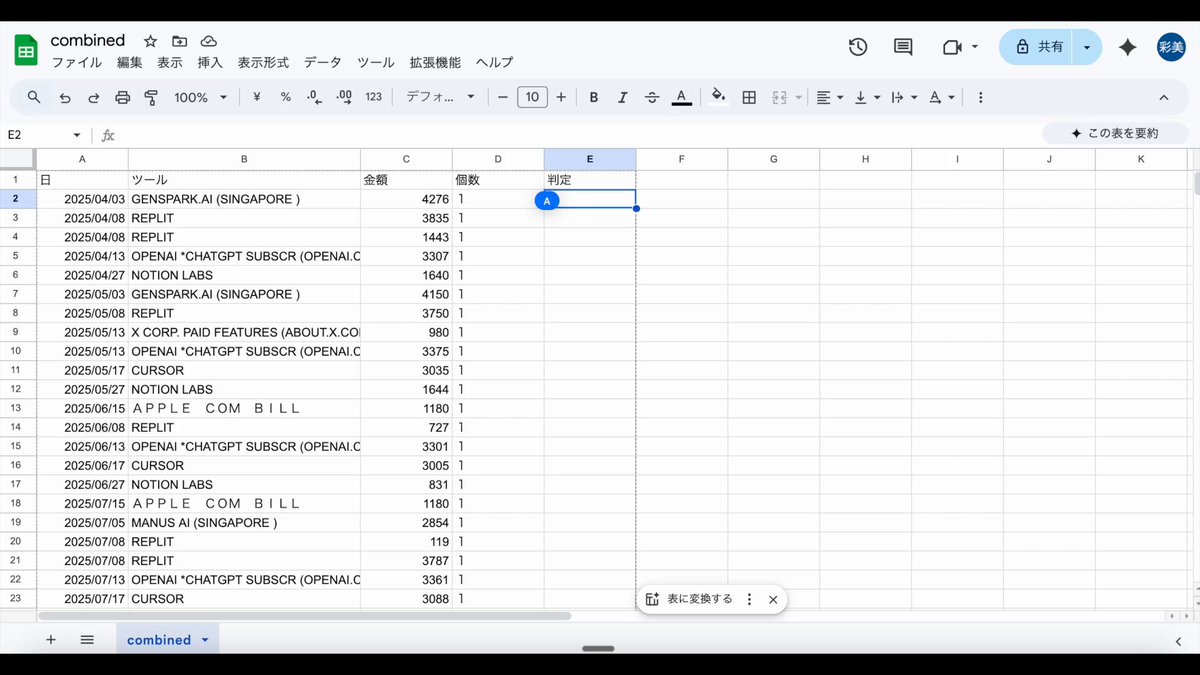Open the 123 number formats menu
The height and width of the screenshot is (675, 1200).
click(374, 97)
